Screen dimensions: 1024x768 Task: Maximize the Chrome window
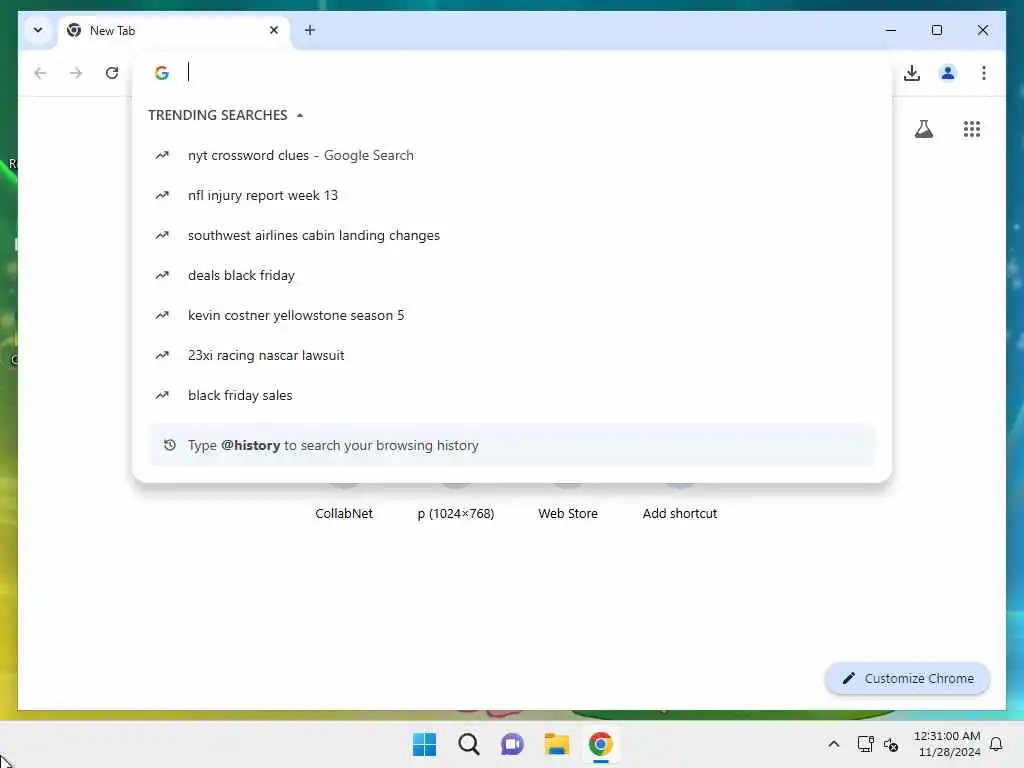click(x=936, y=30)
